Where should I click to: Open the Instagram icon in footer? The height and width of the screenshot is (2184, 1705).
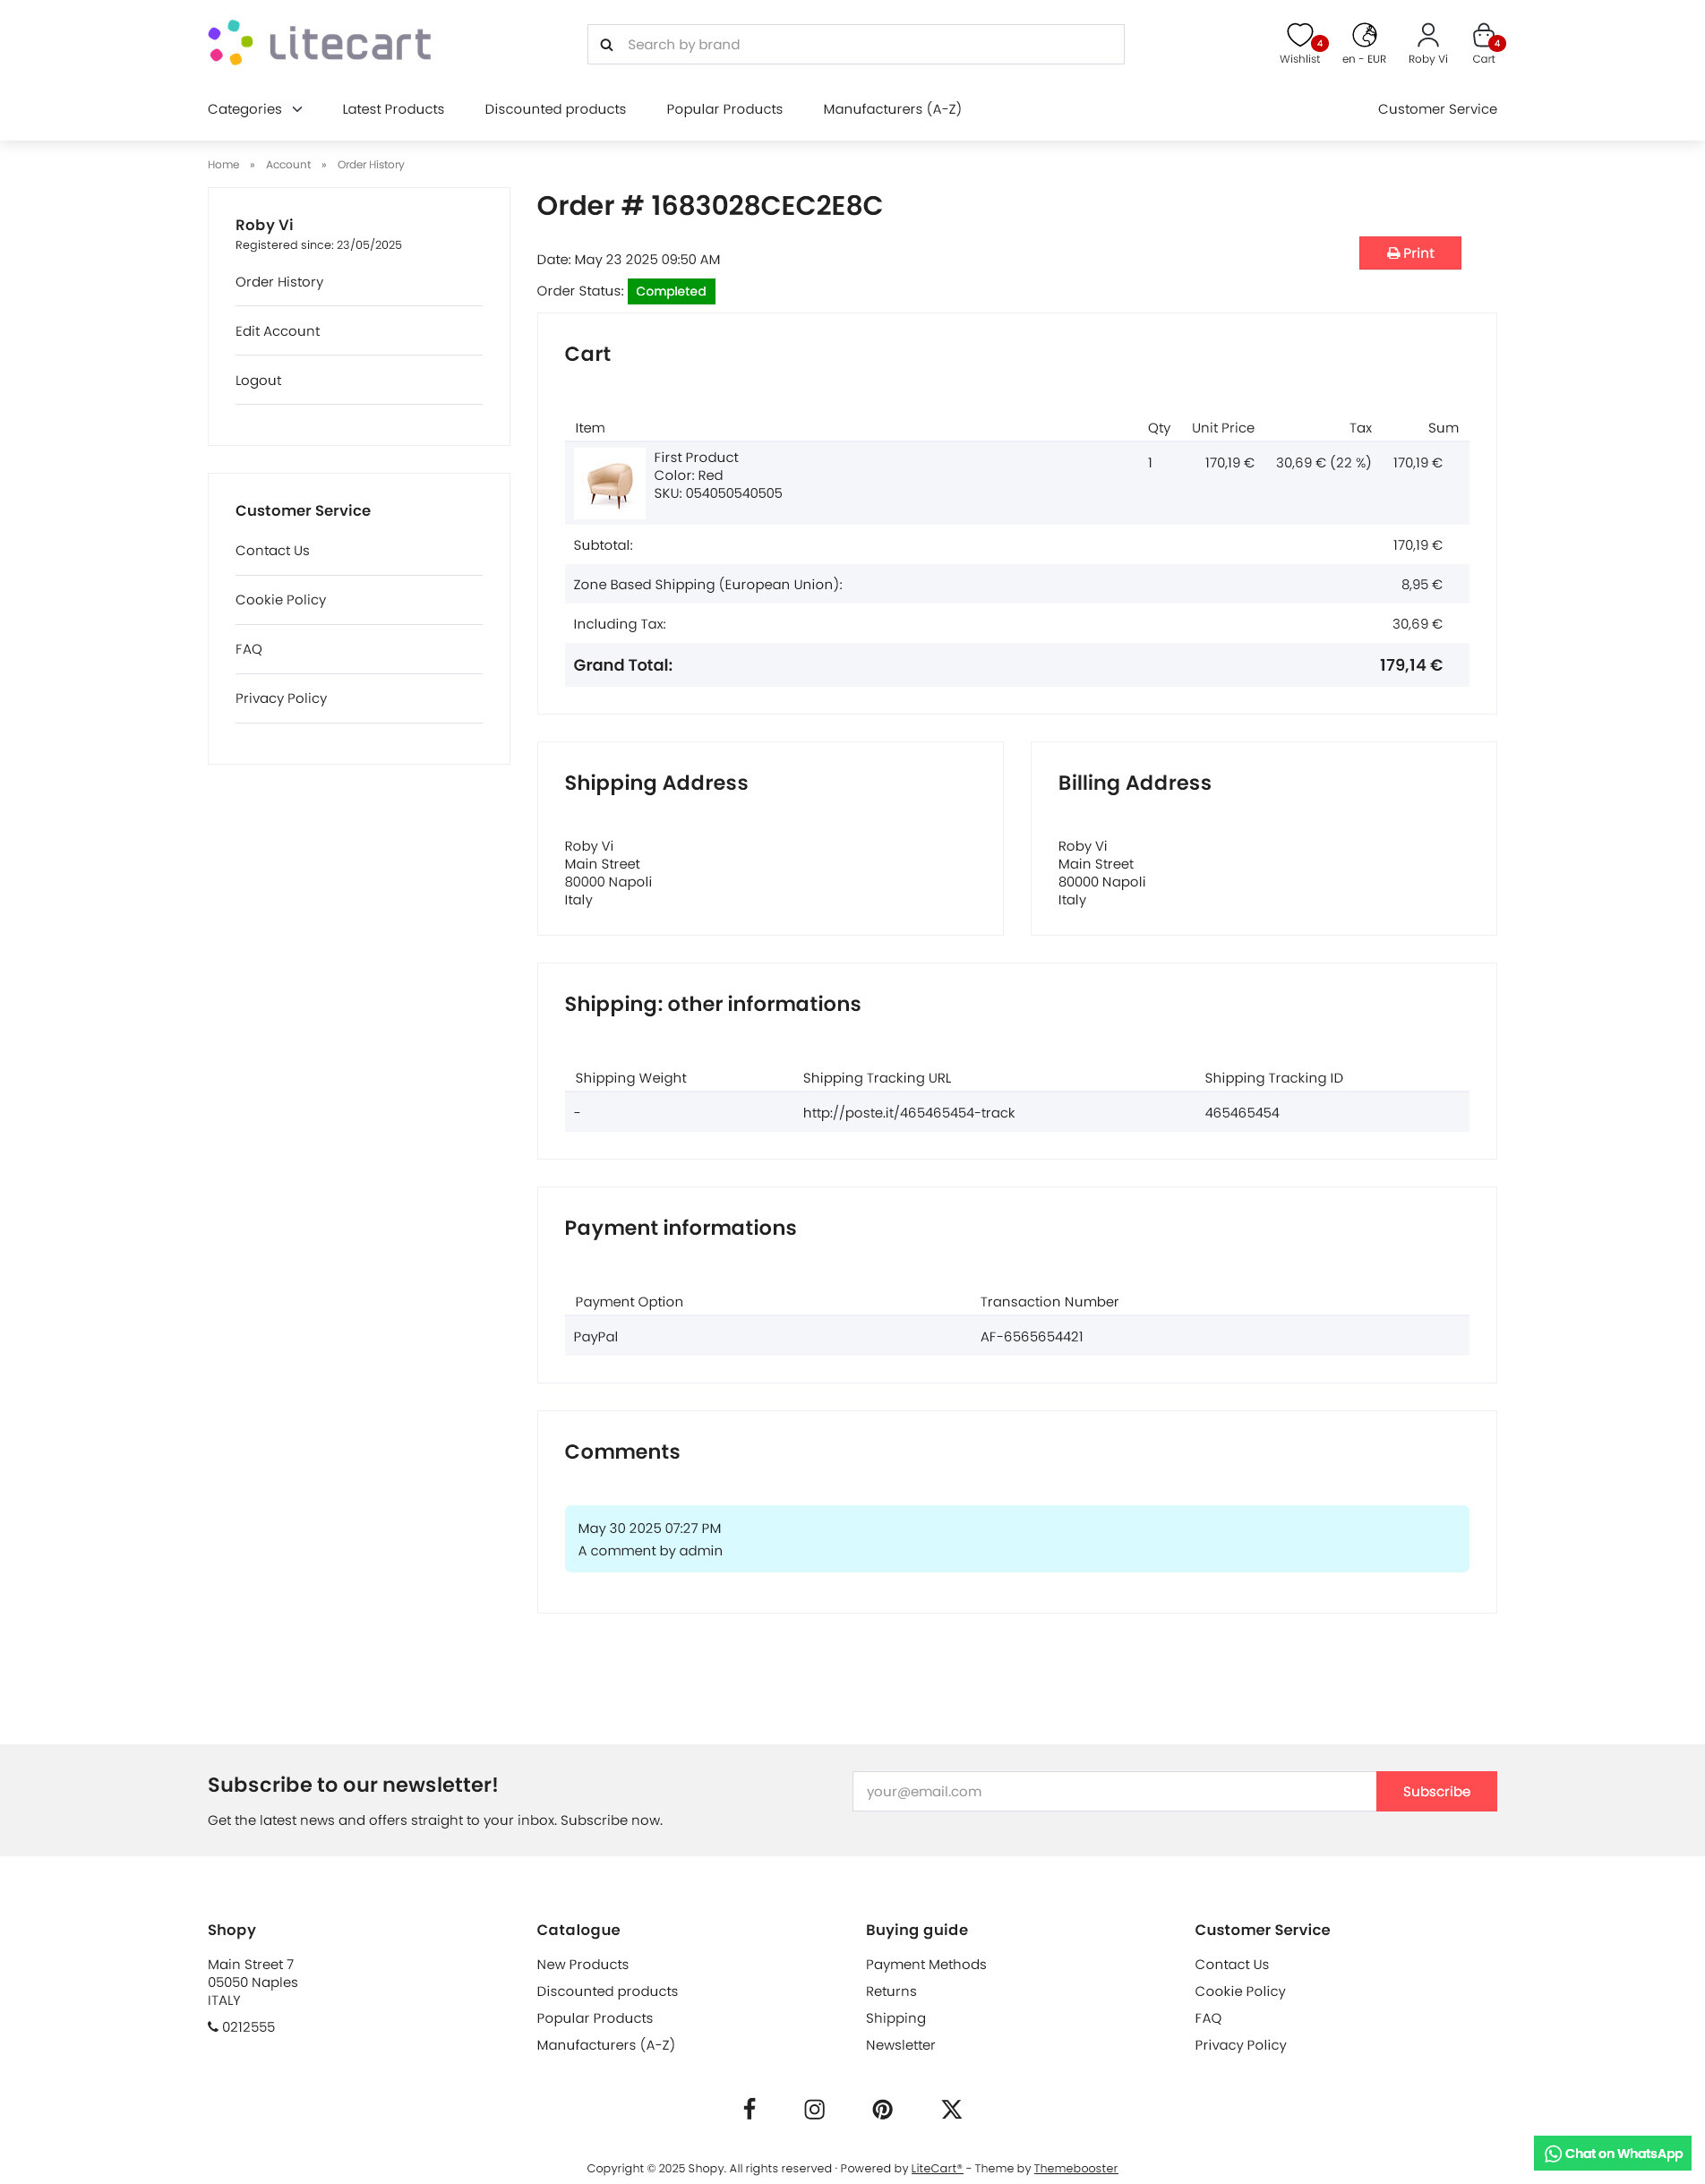814,2109
